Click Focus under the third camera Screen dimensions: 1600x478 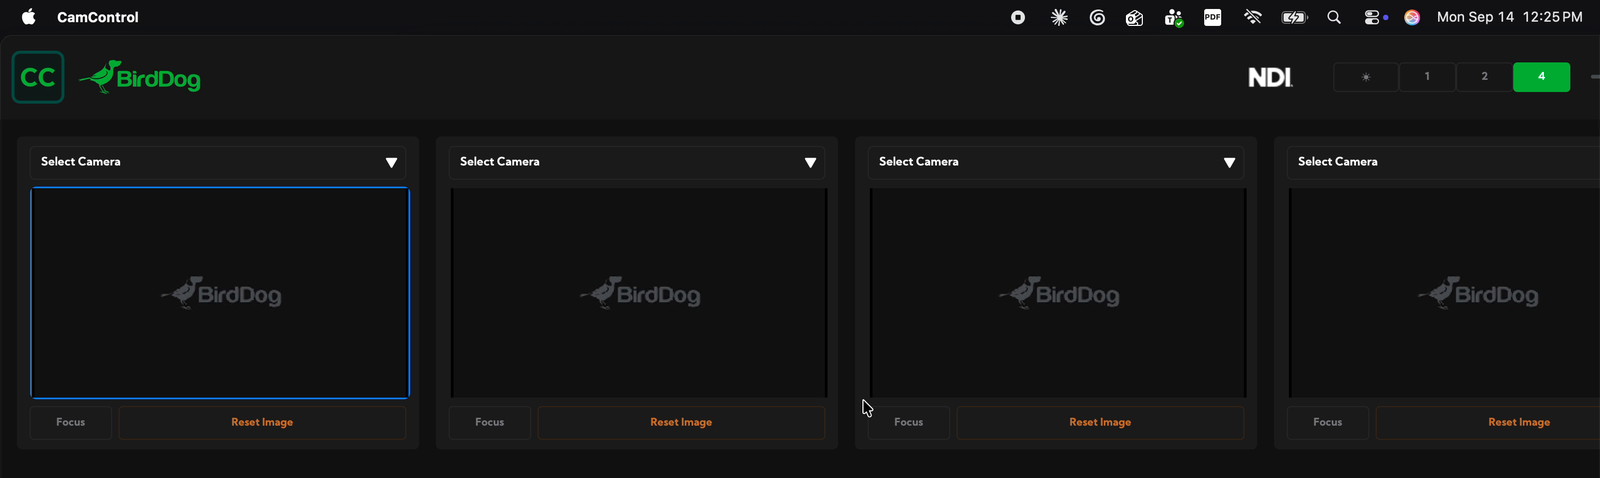click(x=909, y=422)
